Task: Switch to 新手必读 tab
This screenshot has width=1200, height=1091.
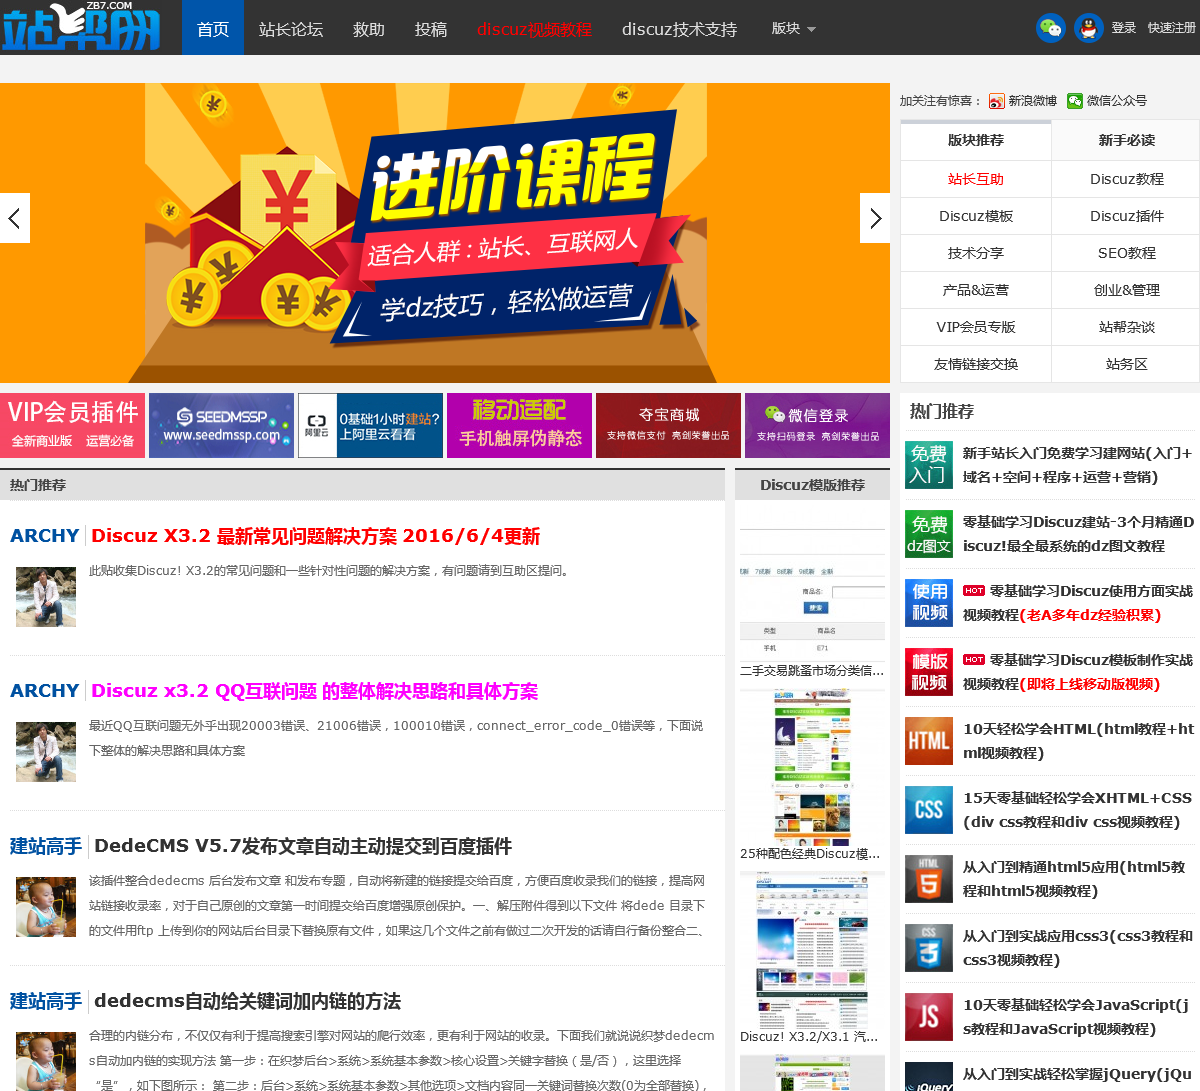Action: pyautogui.click(x=1127, y=140)
